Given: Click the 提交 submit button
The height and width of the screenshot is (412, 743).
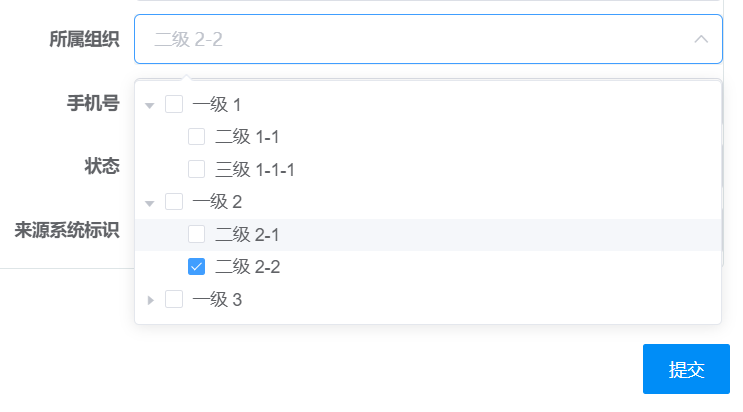Looking at the screenshot, I should 686,369.
